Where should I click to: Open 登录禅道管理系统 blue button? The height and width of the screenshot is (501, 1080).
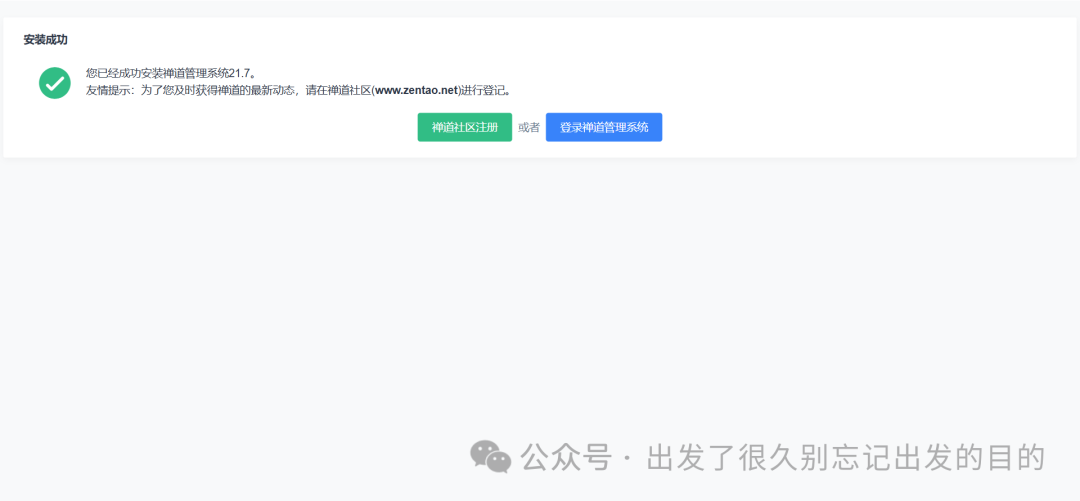[x=604, y=127]
